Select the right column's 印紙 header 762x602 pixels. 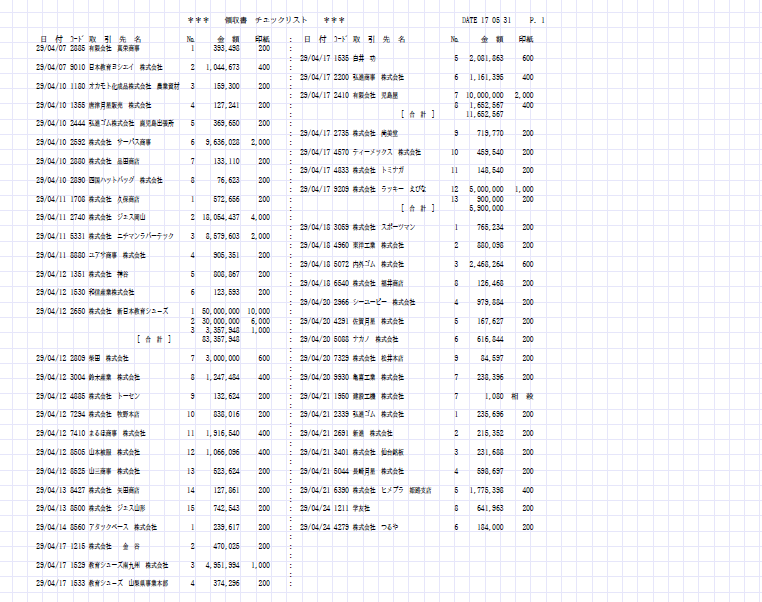526,39
